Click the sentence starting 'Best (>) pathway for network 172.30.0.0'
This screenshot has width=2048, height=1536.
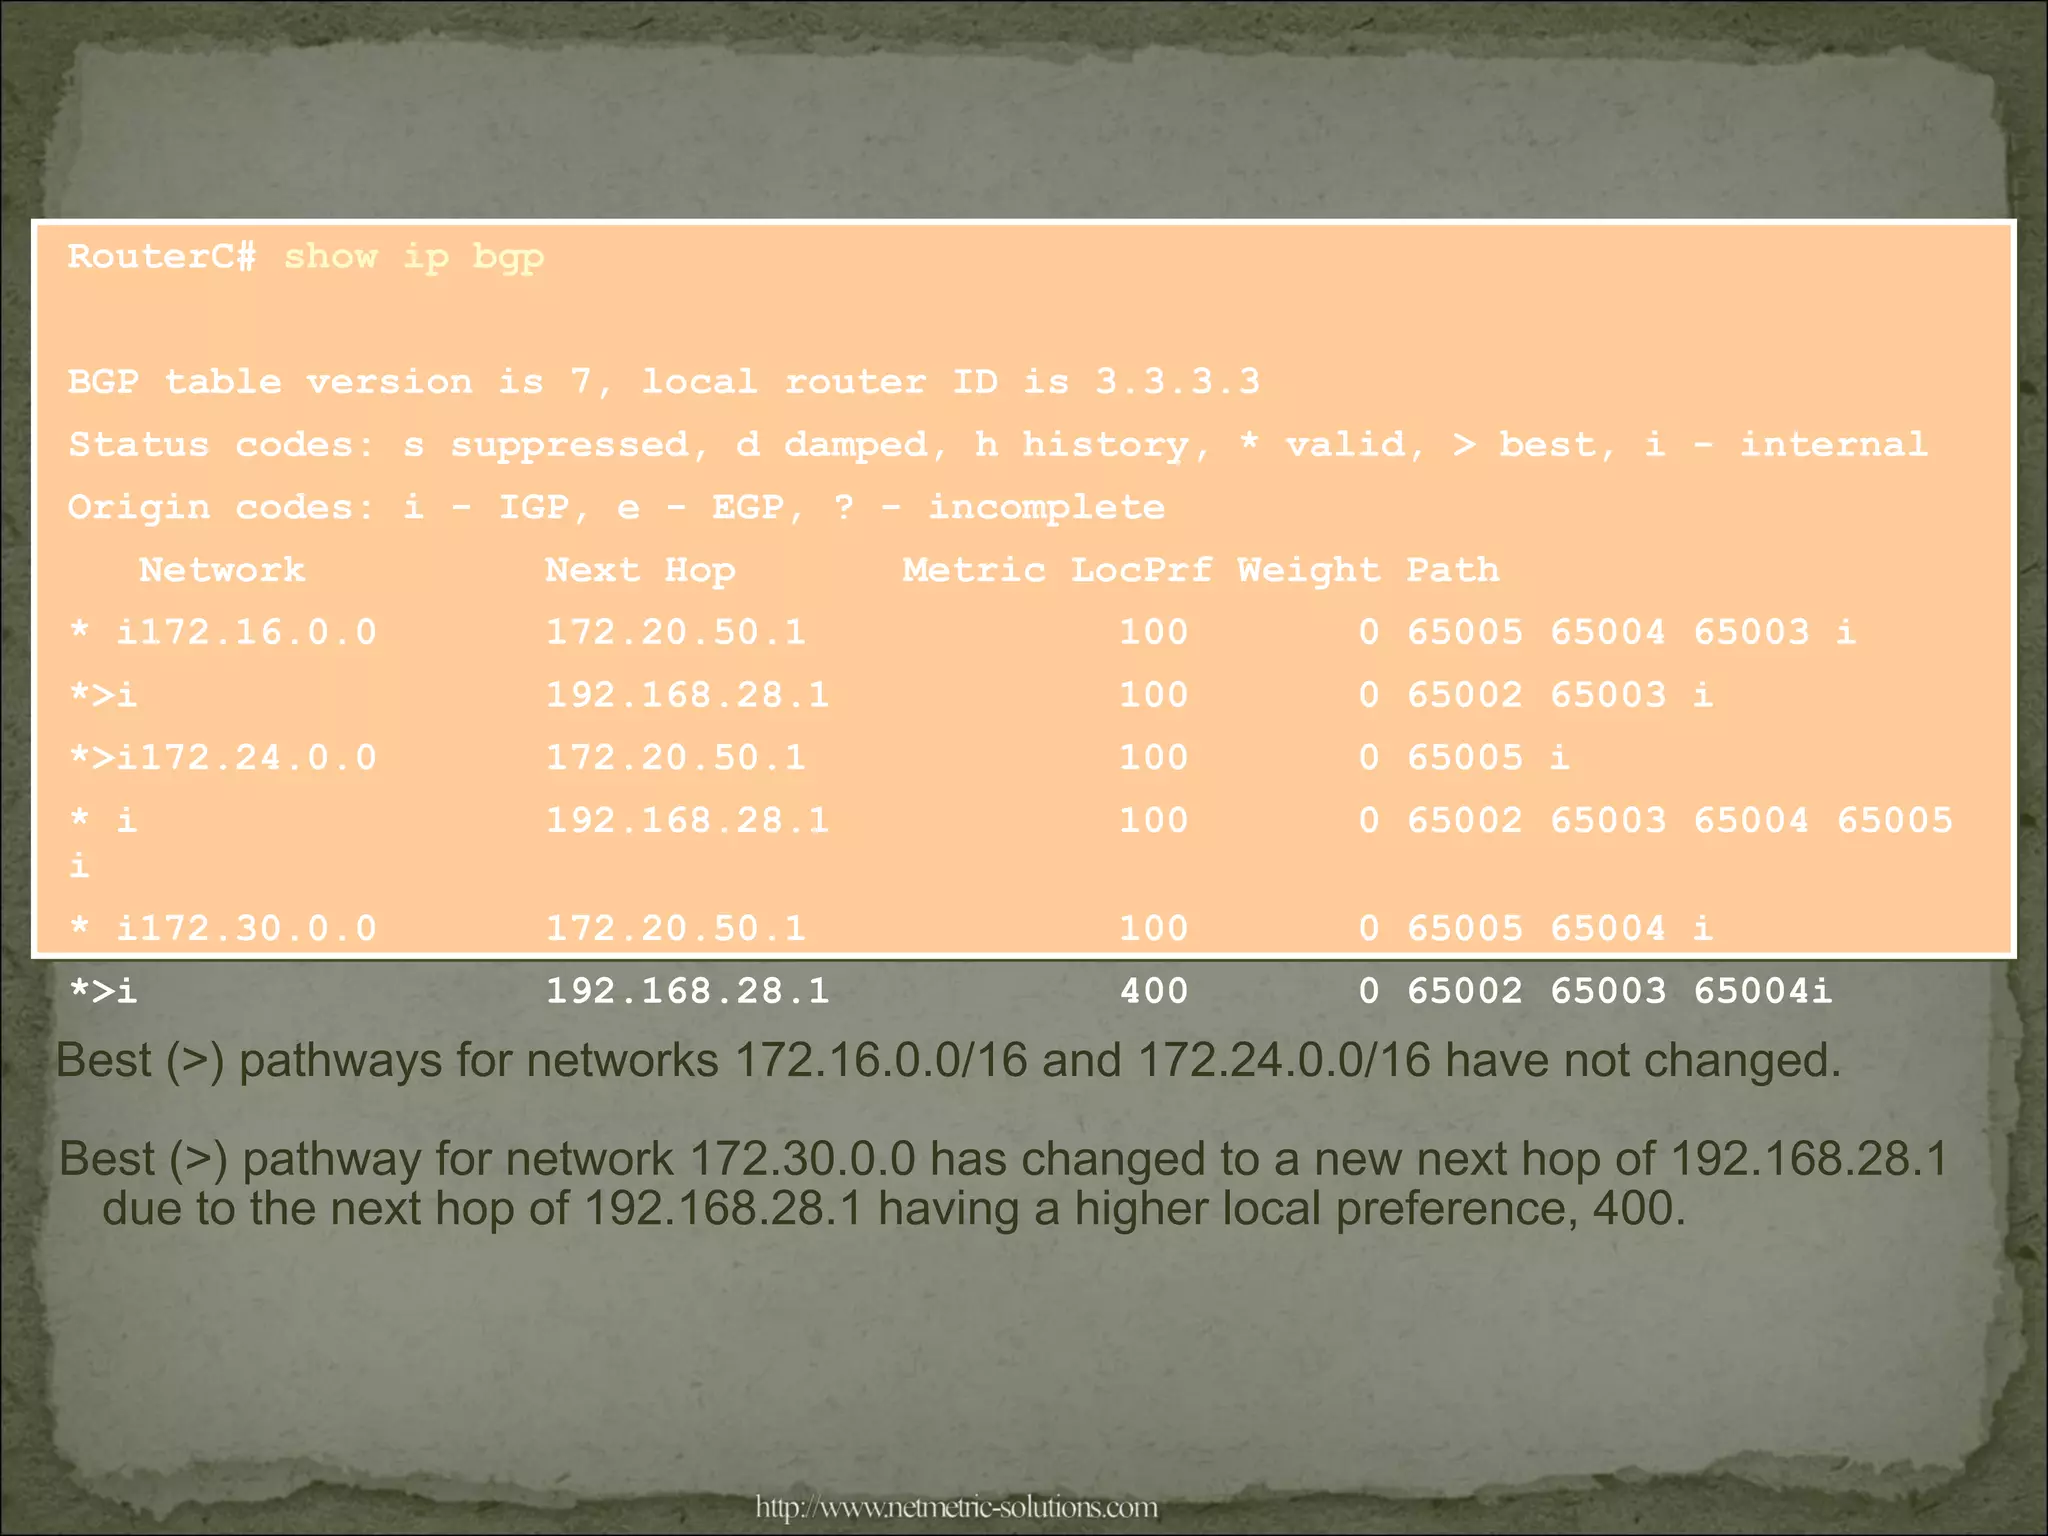click(x=1004, y=1159)
